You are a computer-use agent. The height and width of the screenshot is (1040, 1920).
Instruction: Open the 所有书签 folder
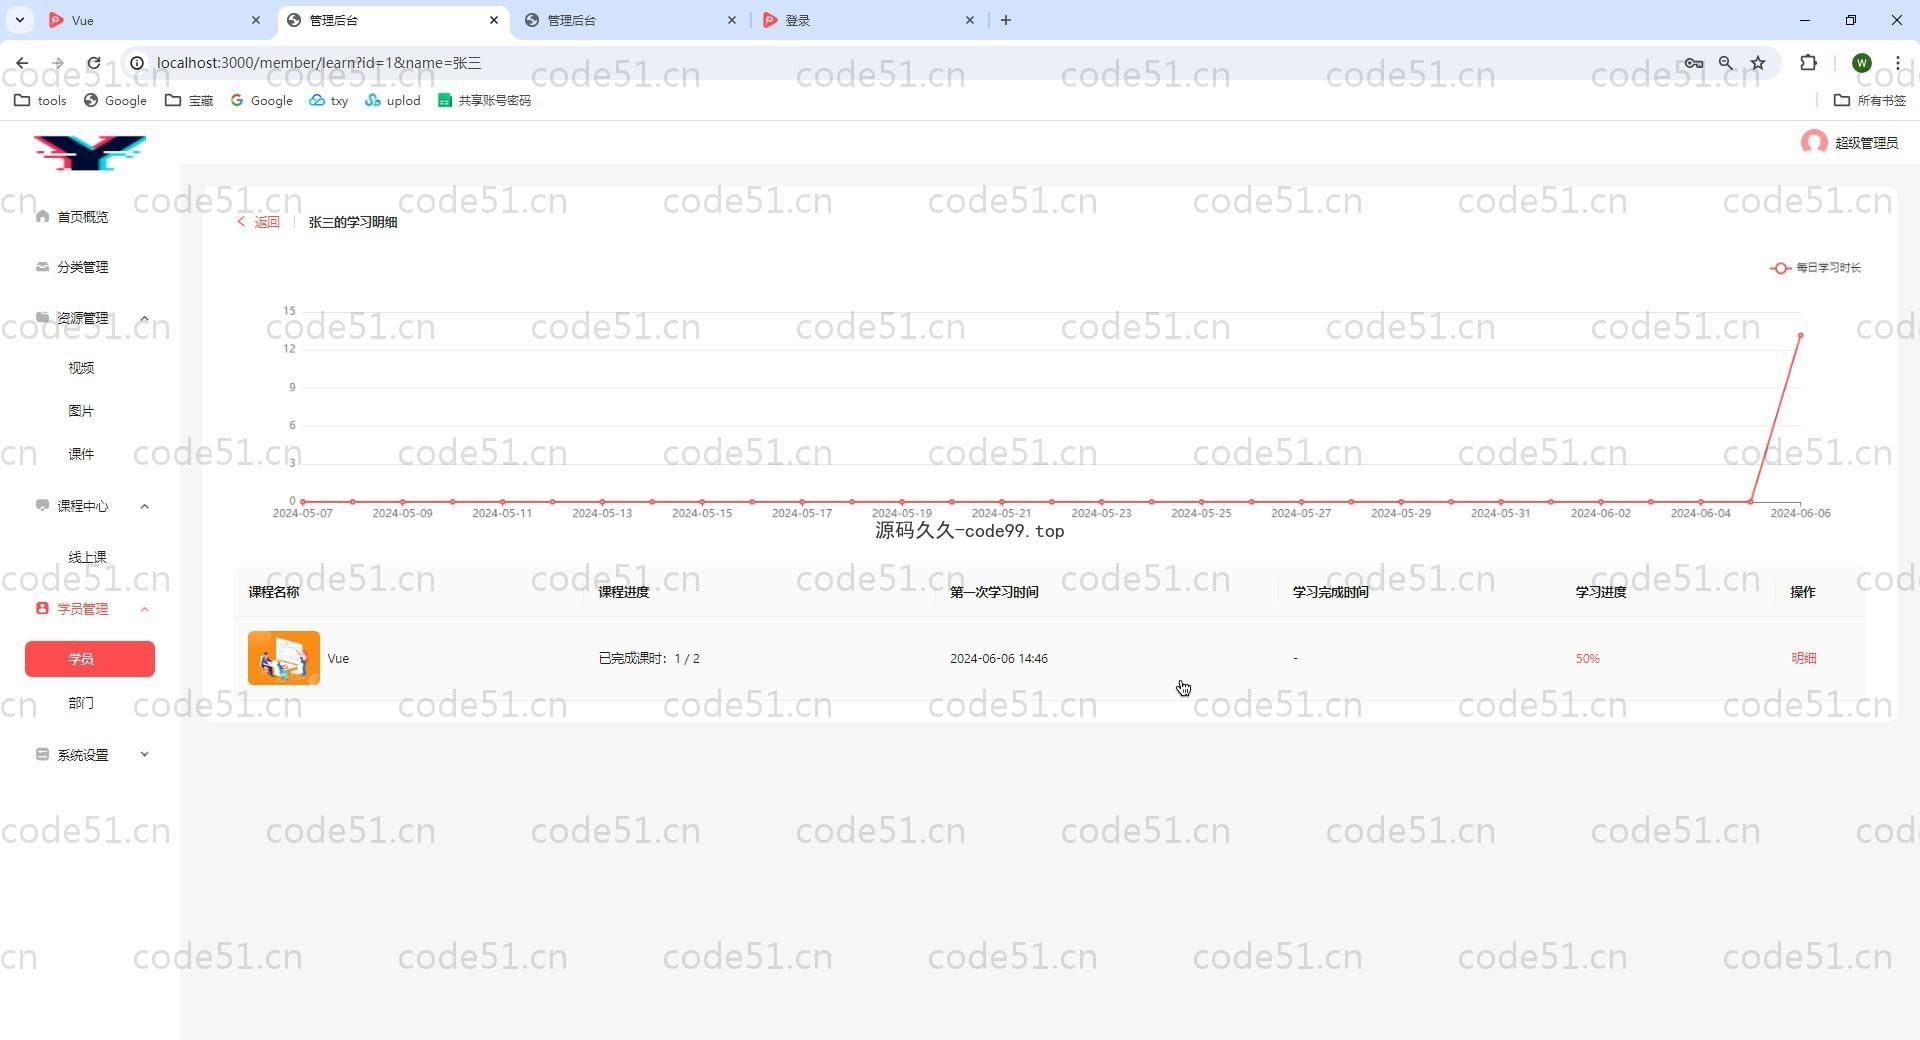click(1870, 100)
